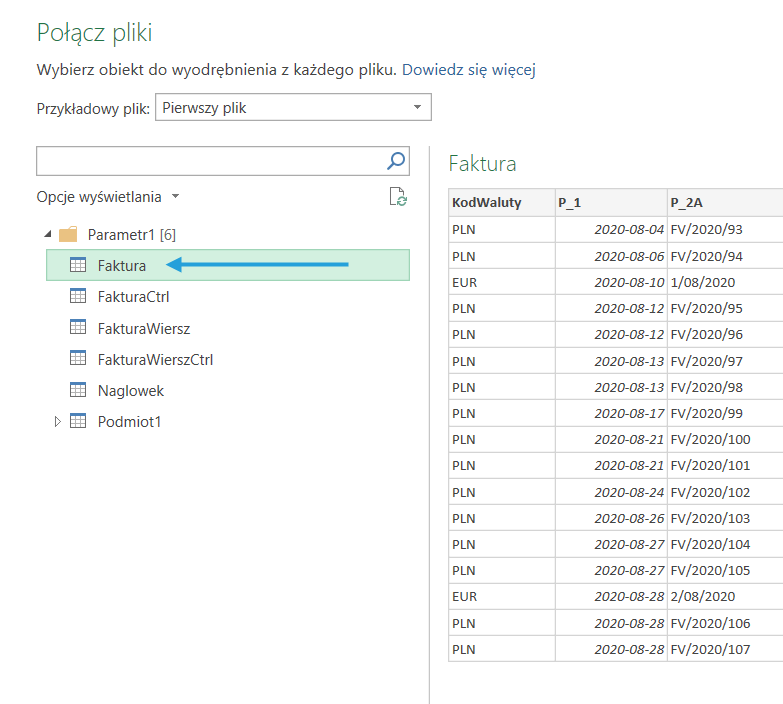This screenshot has height=704, width=783.
Task: Collapse the Parametr1 folder node
Action: tap(48, 235)
